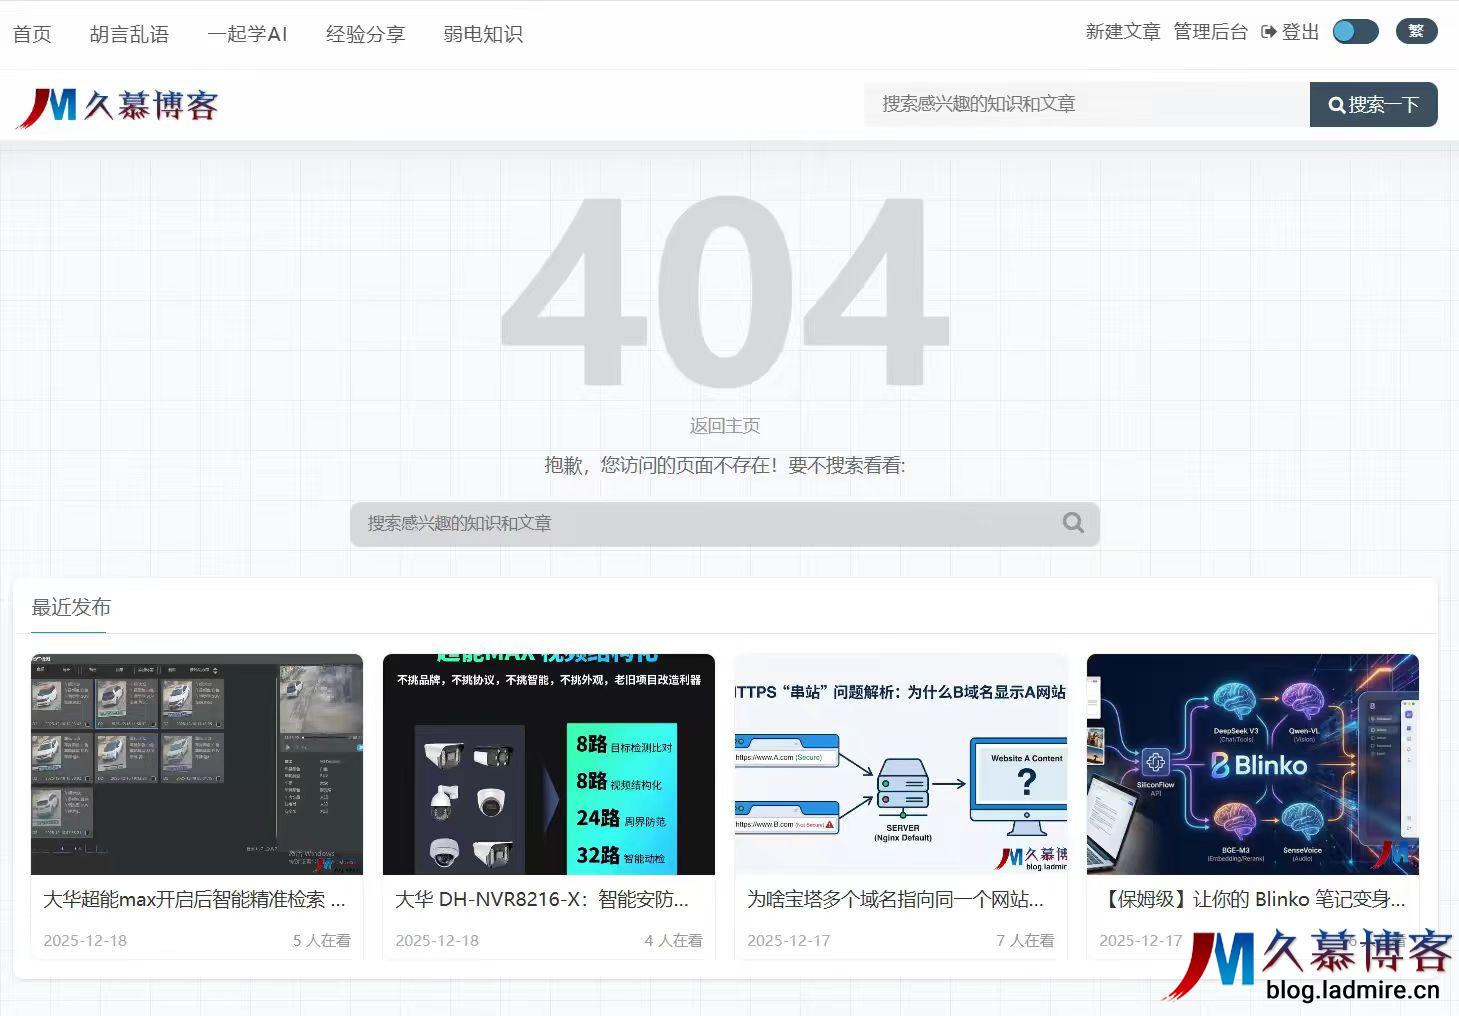Switch to the 一起学AI section
This screenshot has width=1459, height=1016.
[247, 34]
